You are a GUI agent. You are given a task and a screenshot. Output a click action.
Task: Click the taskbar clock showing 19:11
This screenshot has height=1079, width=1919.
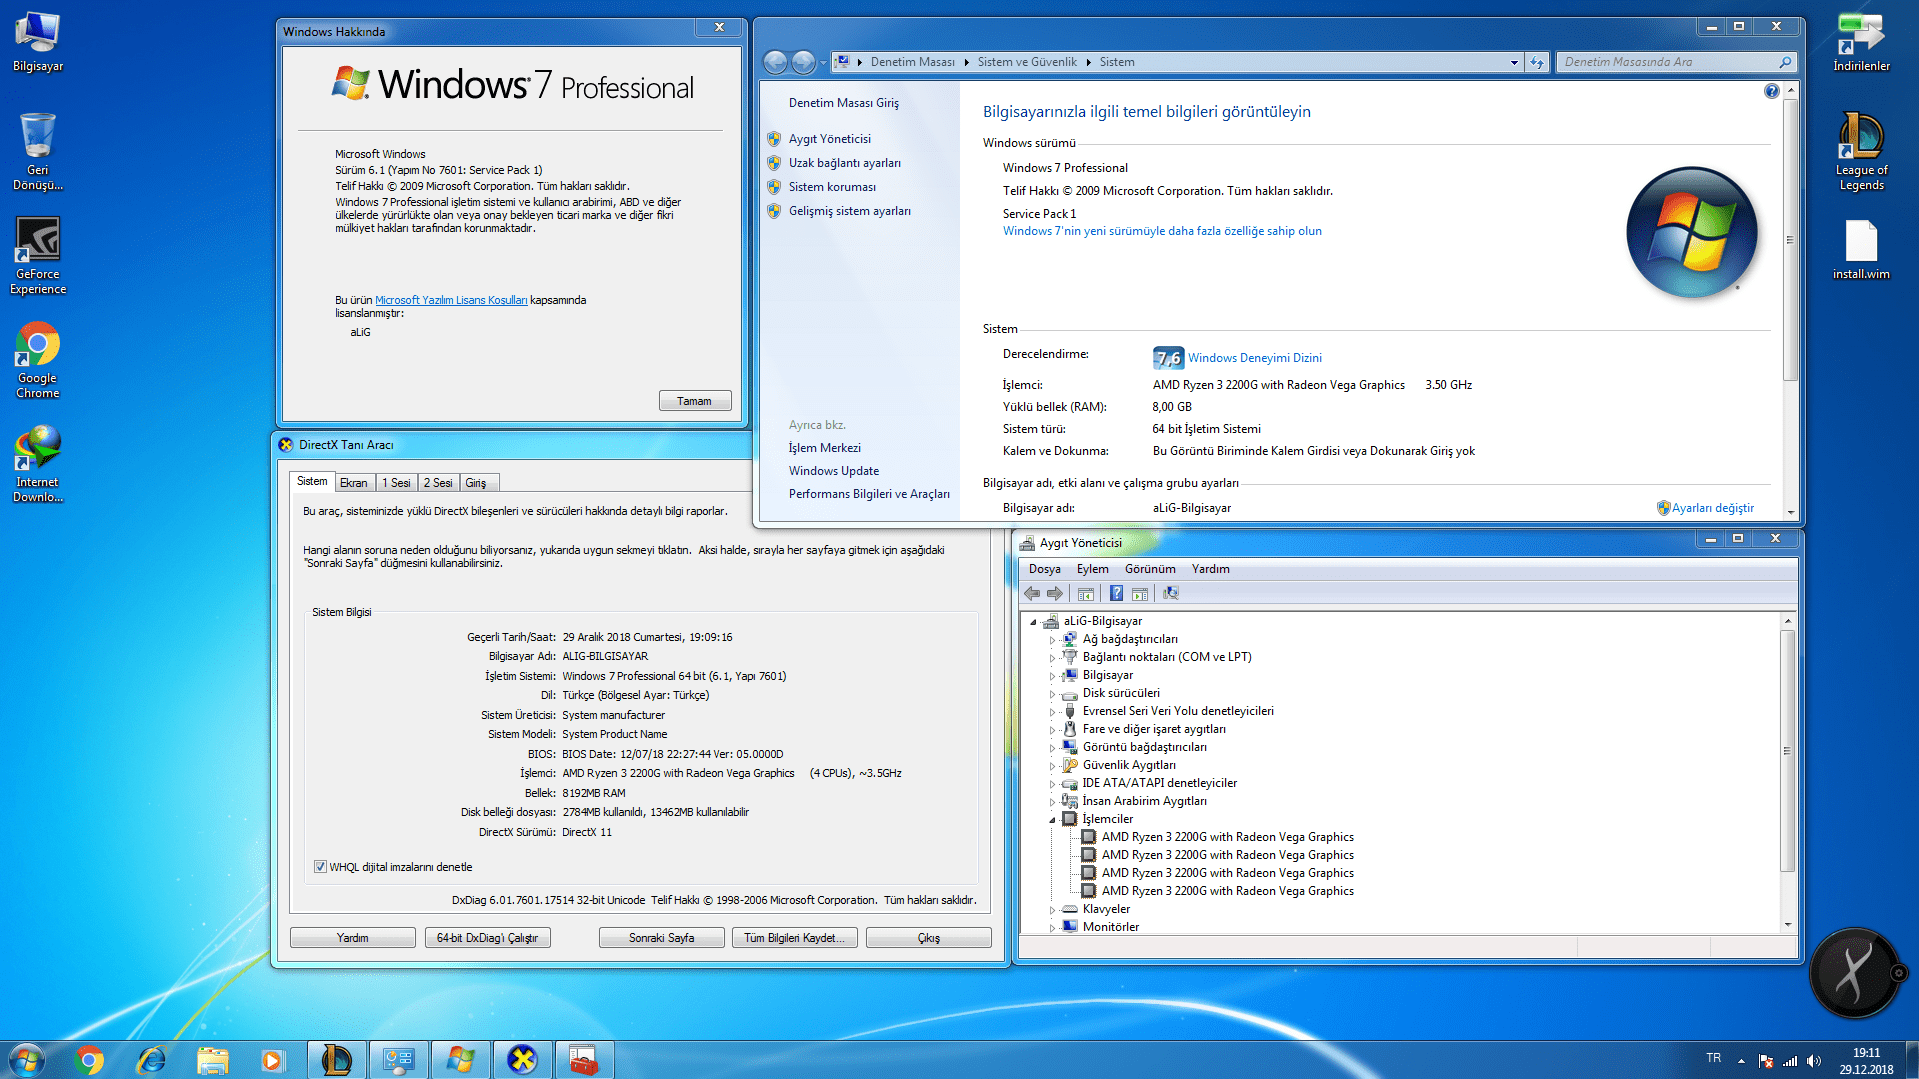tap(1866, 1060)
